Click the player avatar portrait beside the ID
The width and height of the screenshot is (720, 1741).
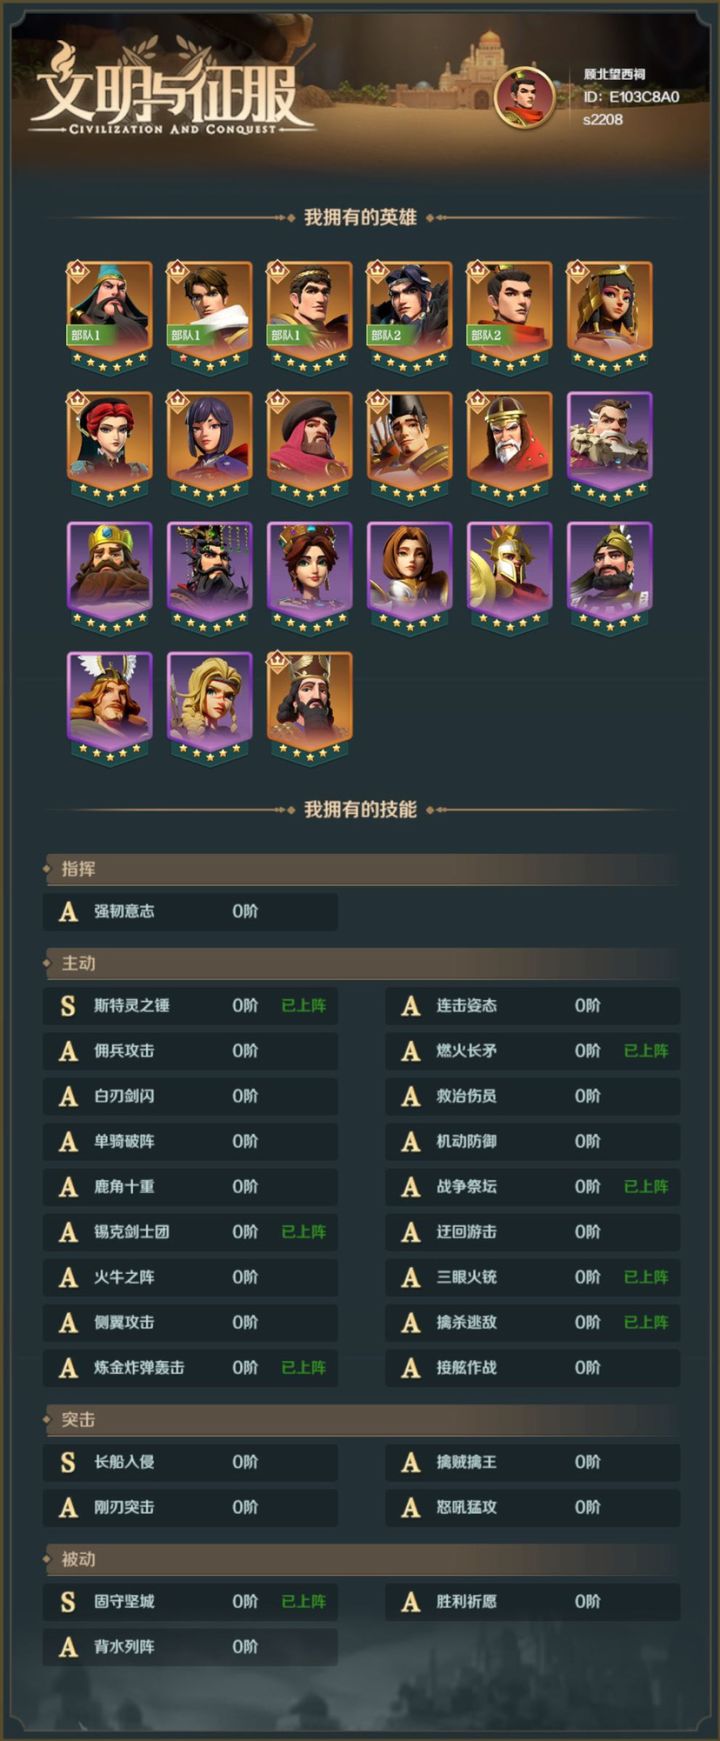(525, 97)
